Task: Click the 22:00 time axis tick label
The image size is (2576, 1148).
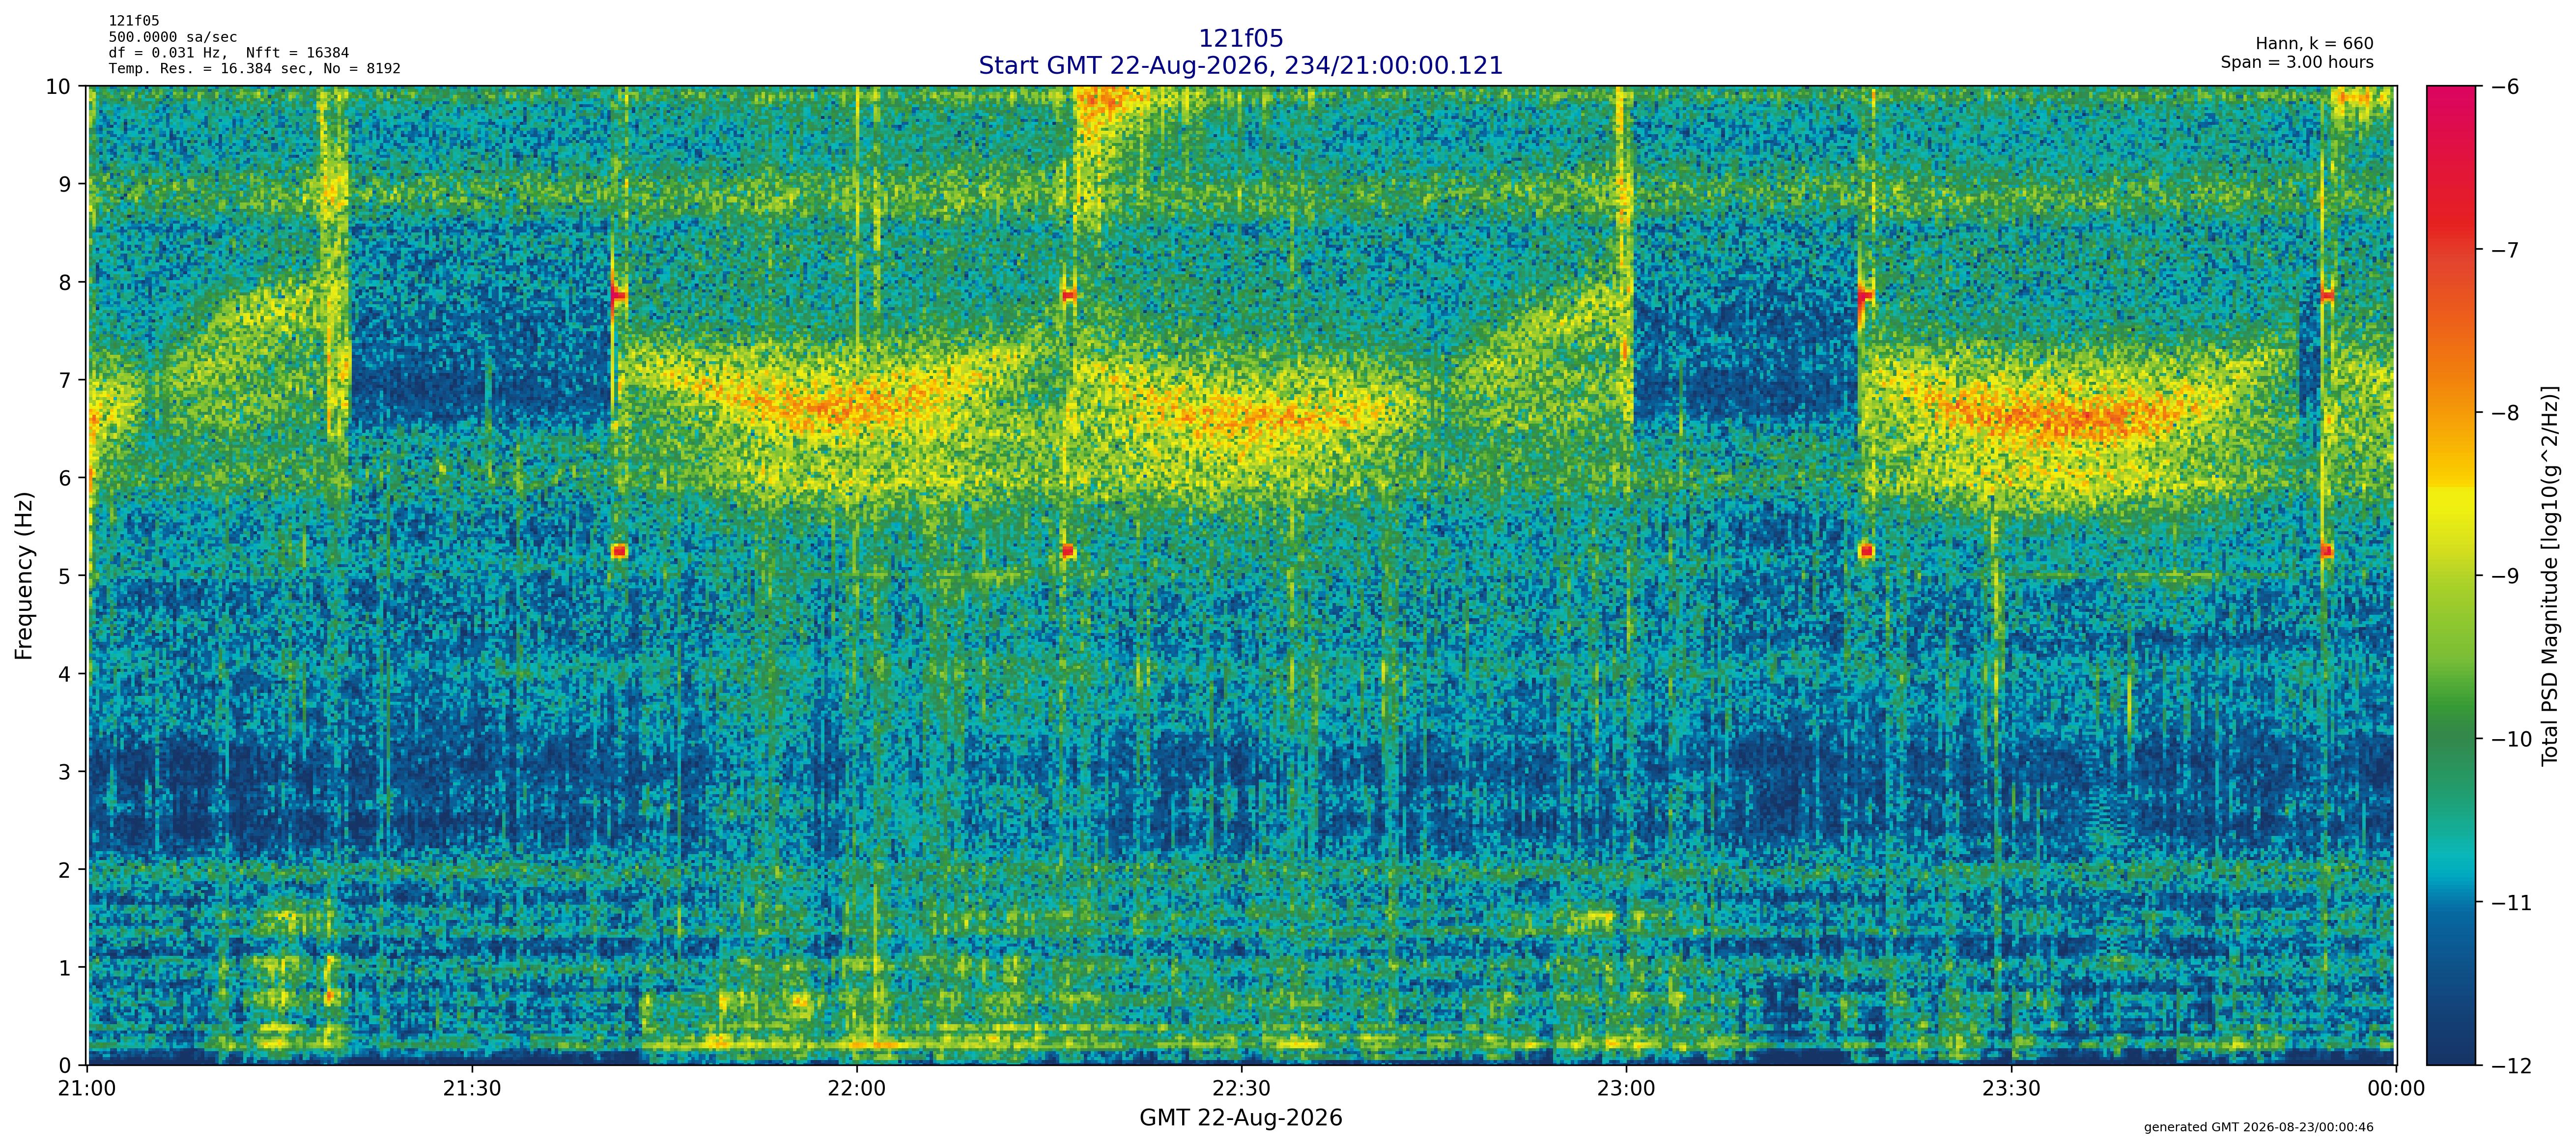Action: [x=857, y=1088]
